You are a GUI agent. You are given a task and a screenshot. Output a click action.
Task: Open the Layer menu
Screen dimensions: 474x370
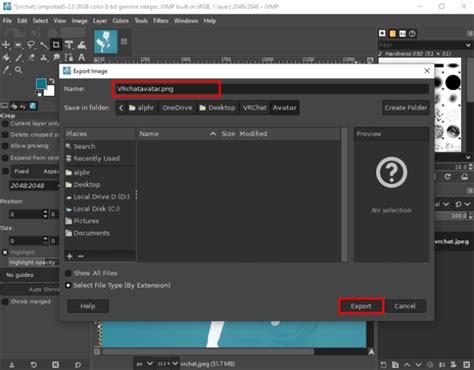point(100,21)
